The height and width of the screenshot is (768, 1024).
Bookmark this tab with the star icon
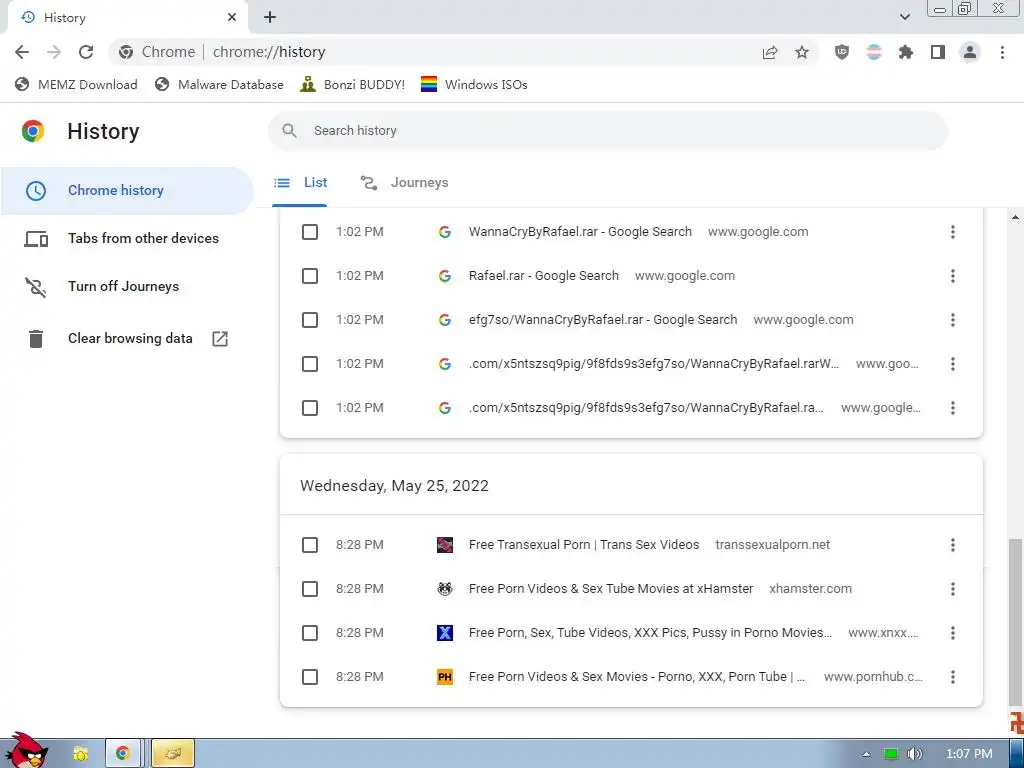pyautogui.click(x=802, y=52)
